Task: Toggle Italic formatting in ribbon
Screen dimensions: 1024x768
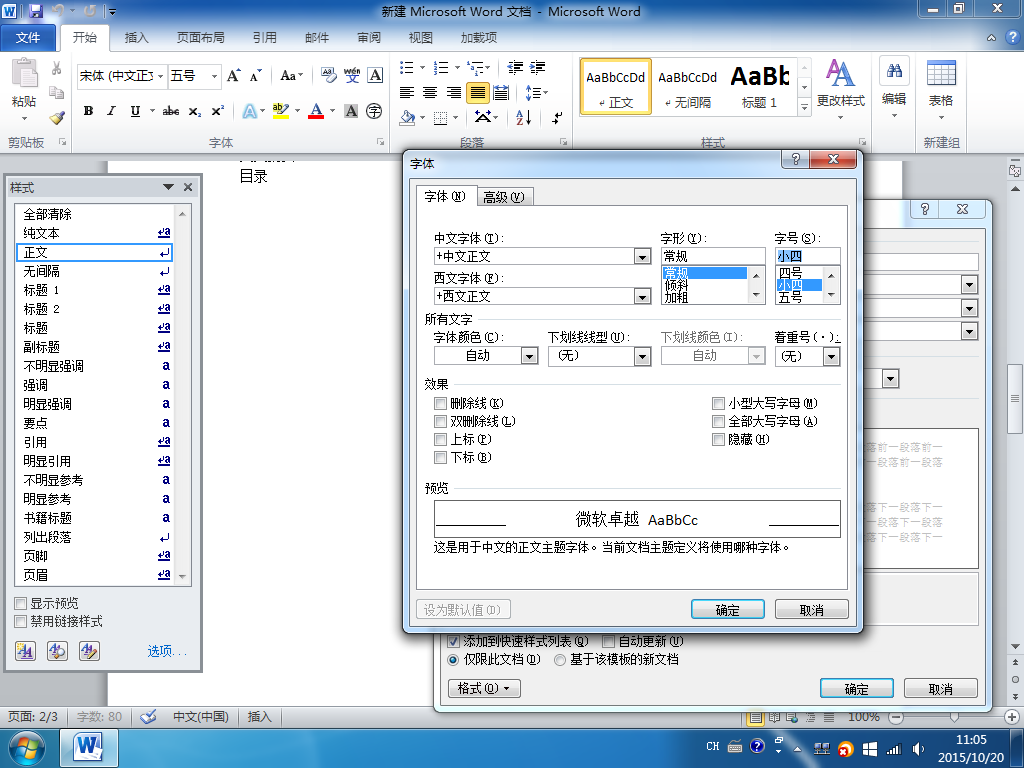Action: click(112, 111)
